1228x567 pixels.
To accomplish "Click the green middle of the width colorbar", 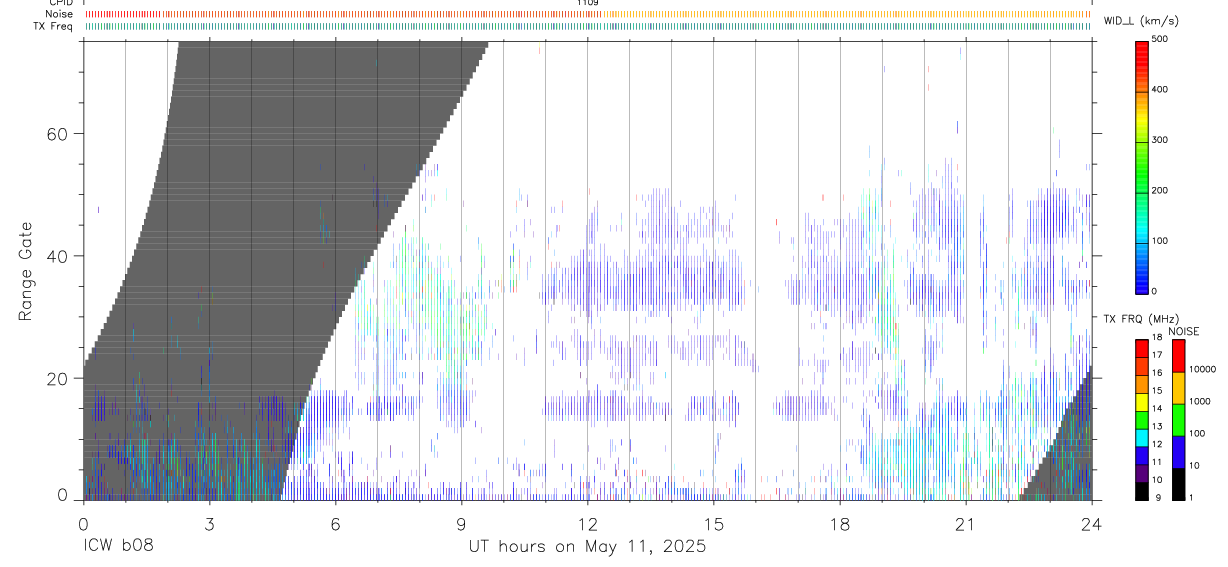I will coord(1142,165).
